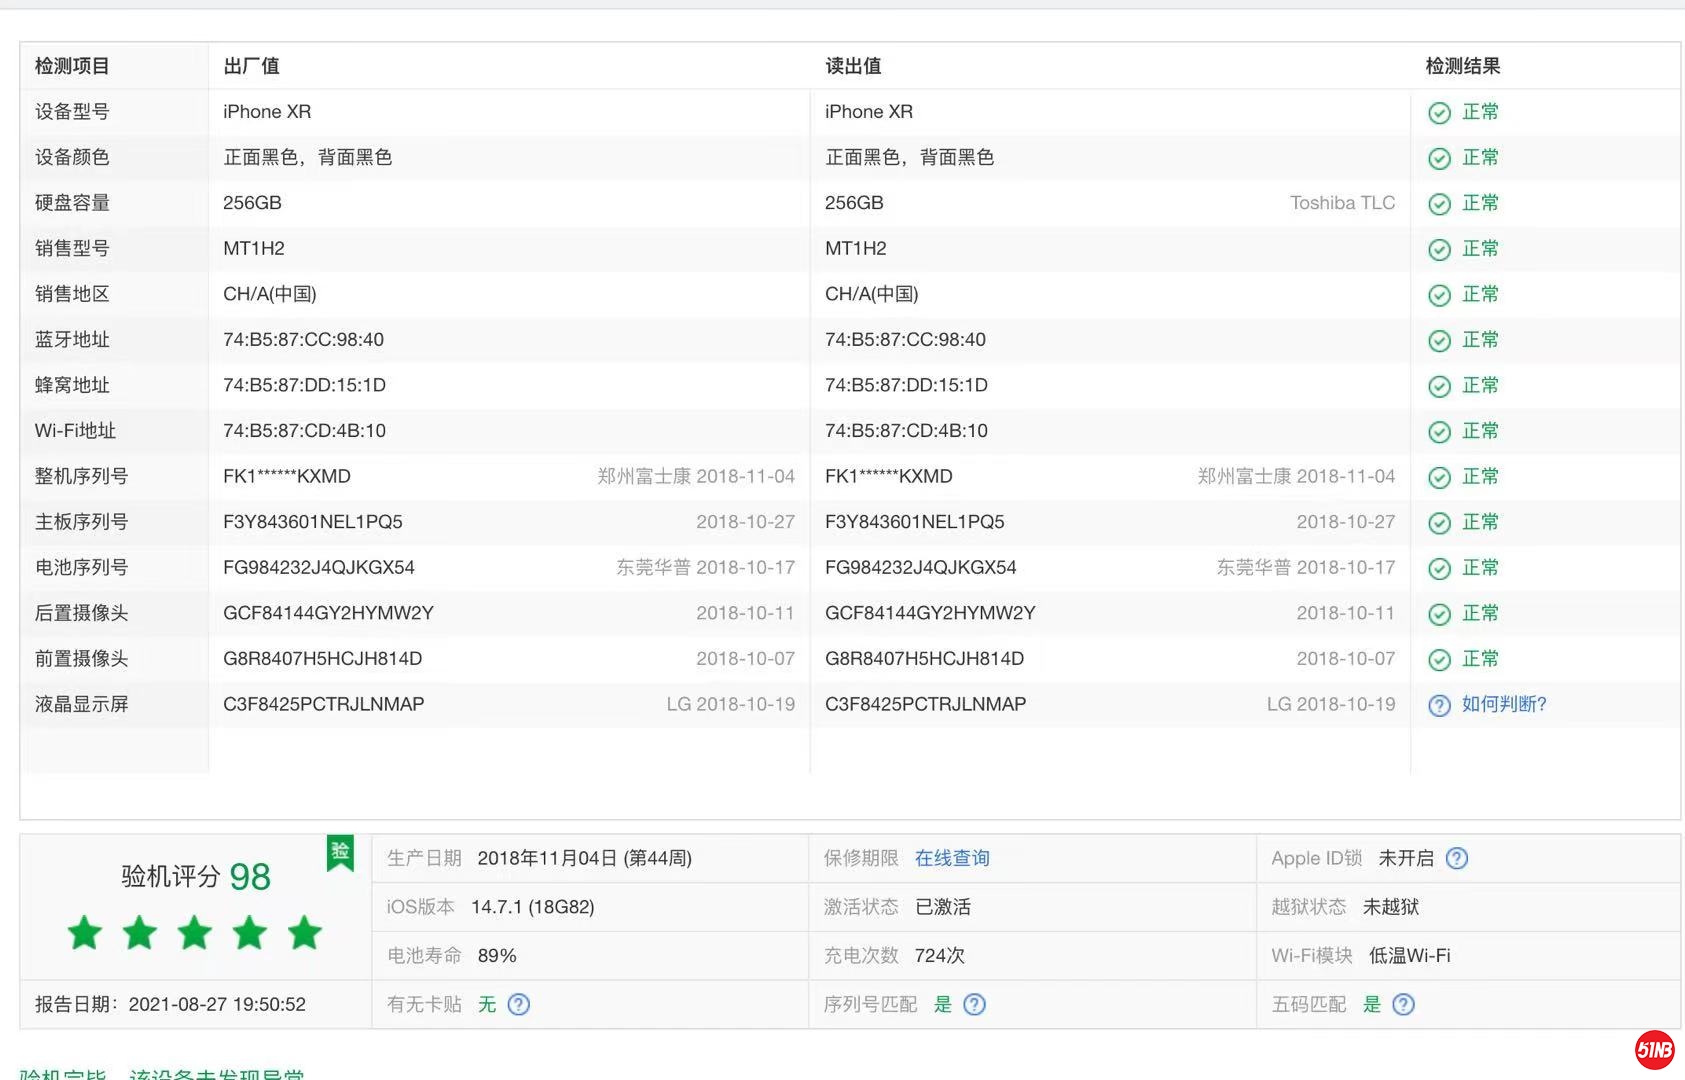
Task: Click the question icon in 液晶显示屏 row
Action: click(1439, 706)
